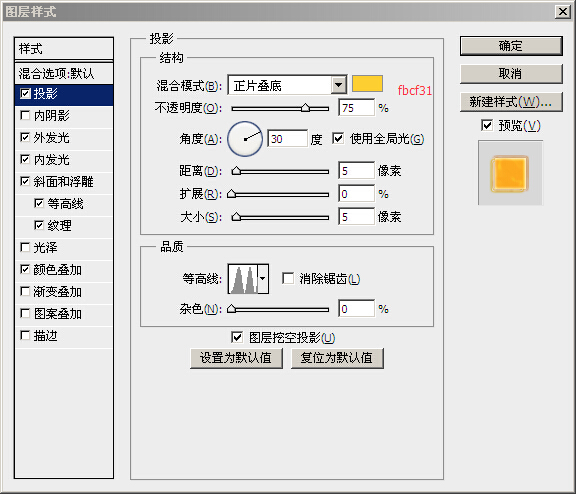Click the style preview thumbnail
The height and width of the screenshot is (494, 576).
510,173
